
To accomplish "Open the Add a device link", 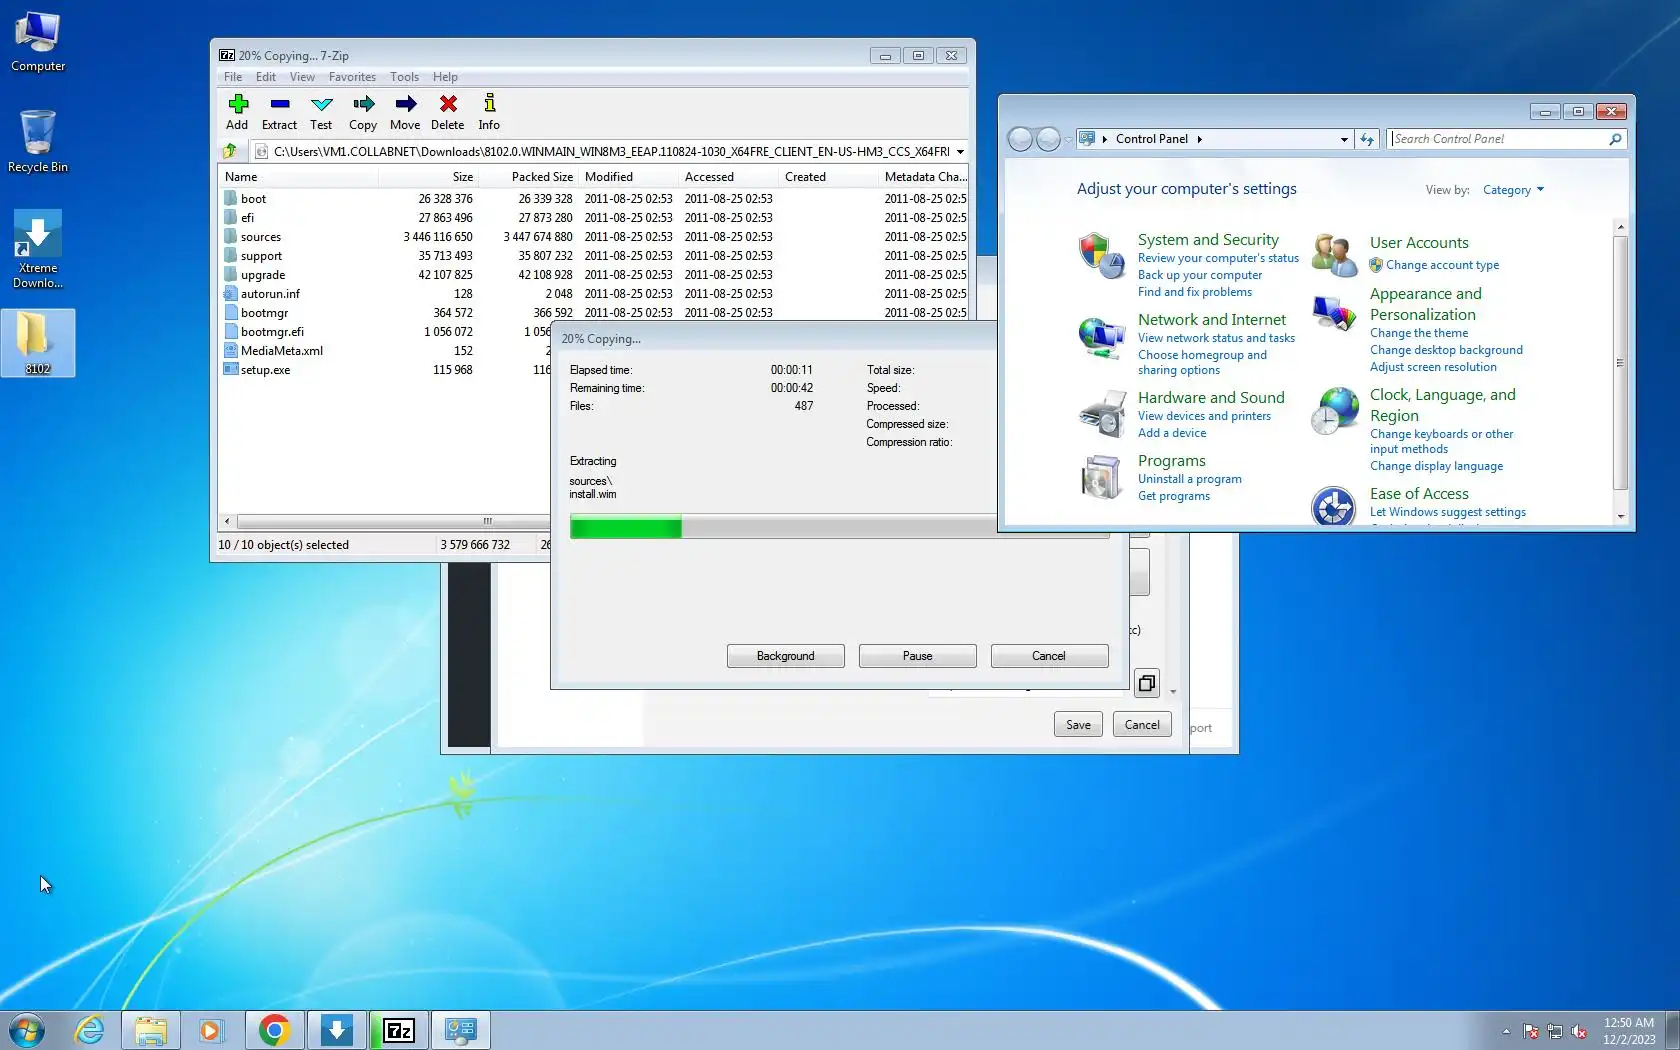I will (1172, 433).
